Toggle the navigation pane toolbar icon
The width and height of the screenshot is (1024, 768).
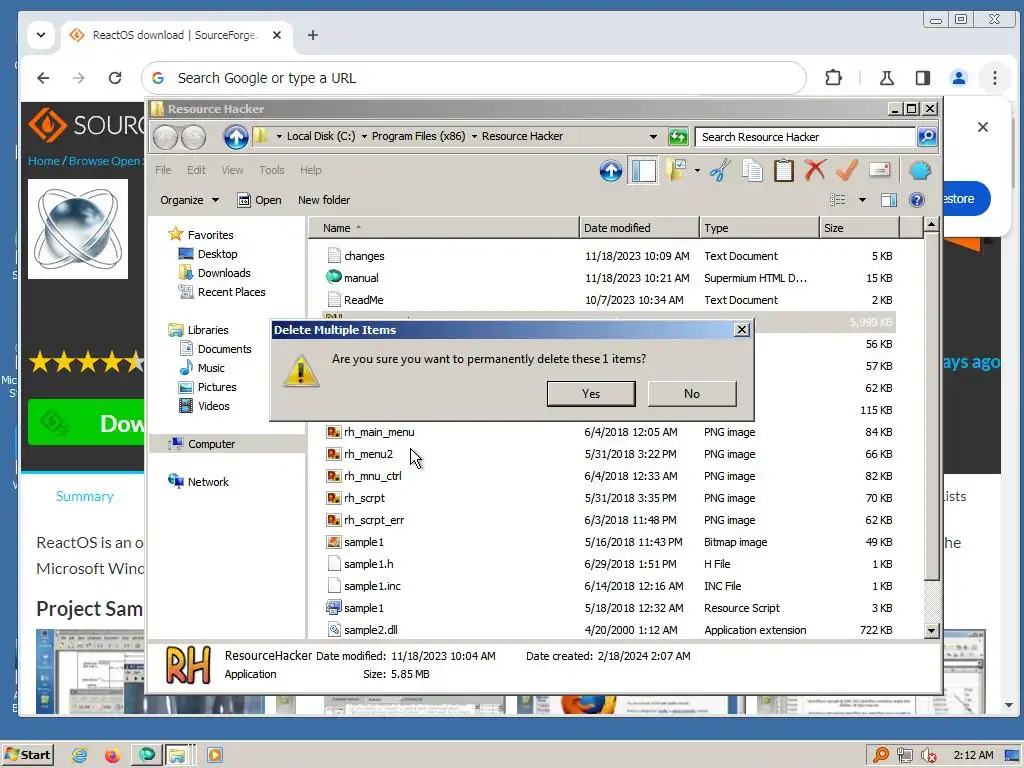point(643,171)
